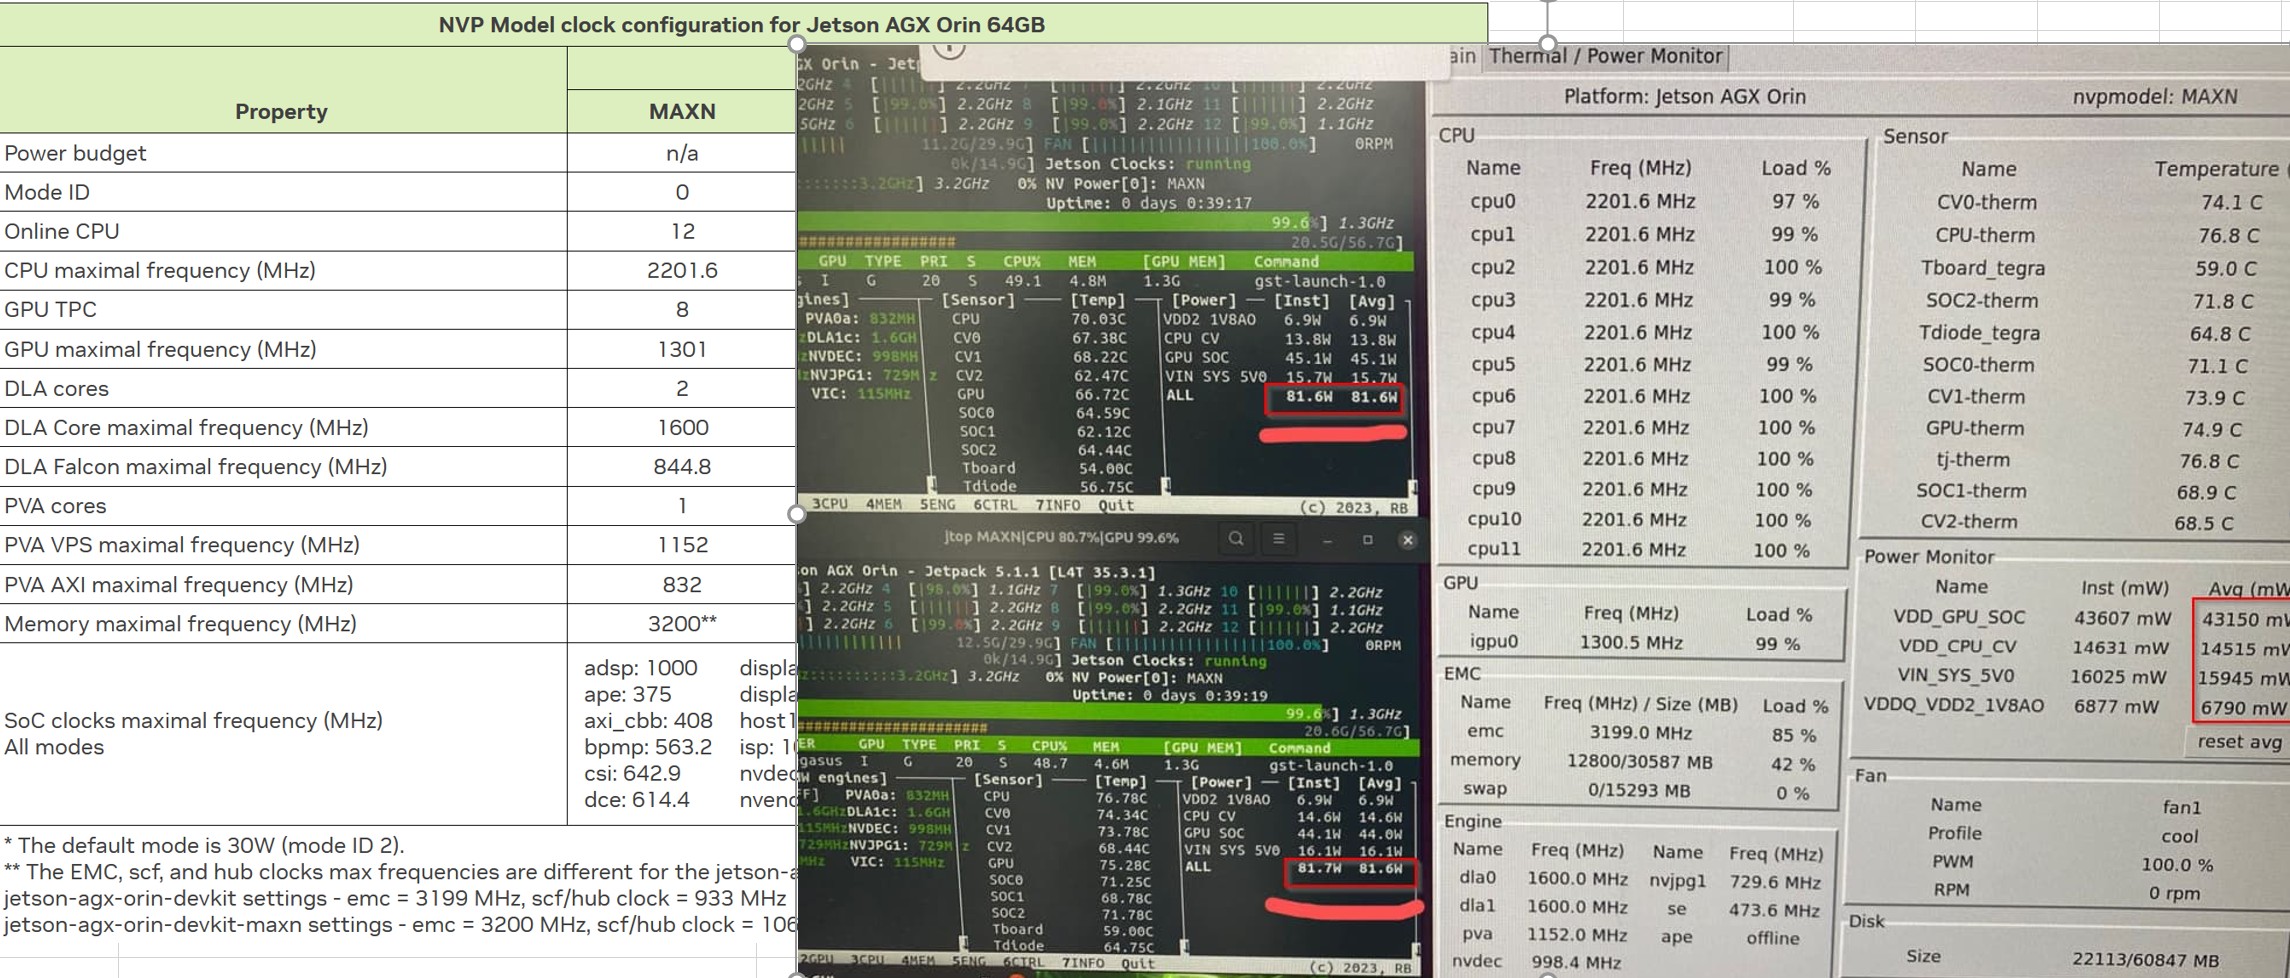The height and width of the screenshot is (978, 2290).
Task: Select the default mode is 30W footnote
Action: [x=204, y=845]
